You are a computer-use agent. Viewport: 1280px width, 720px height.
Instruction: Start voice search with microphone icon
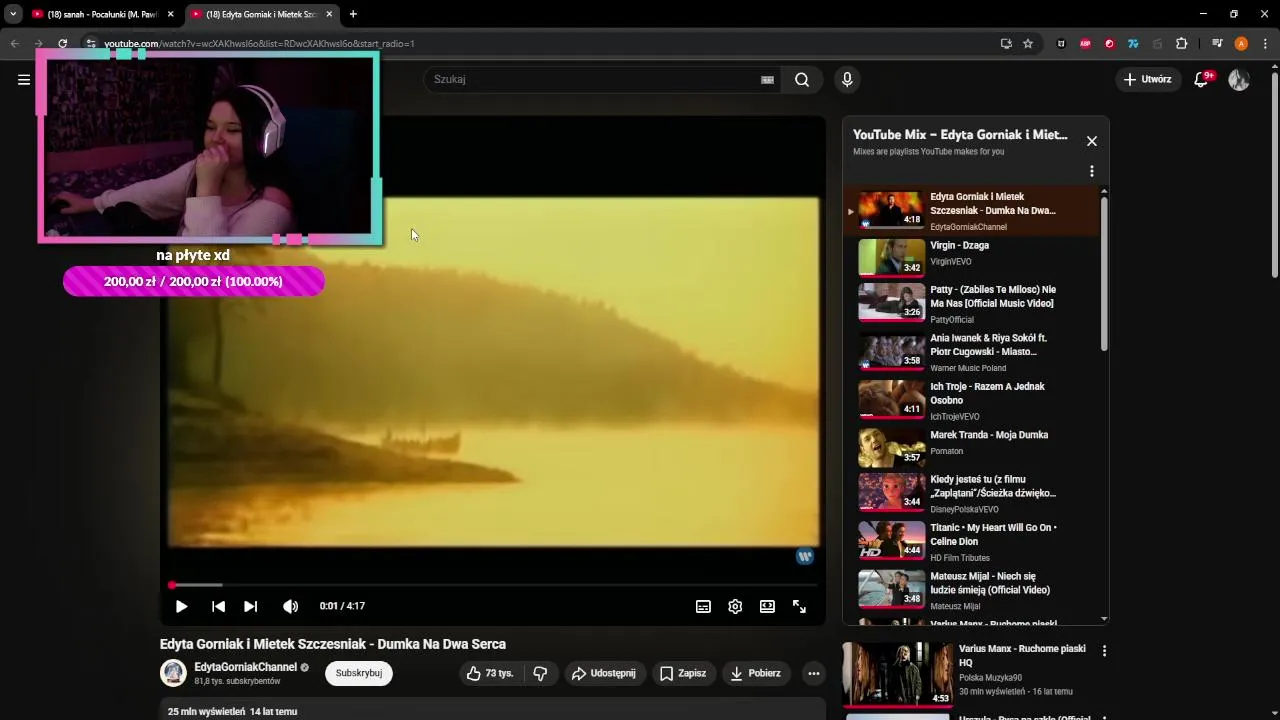pyautogui.click(x=847, y=80)
